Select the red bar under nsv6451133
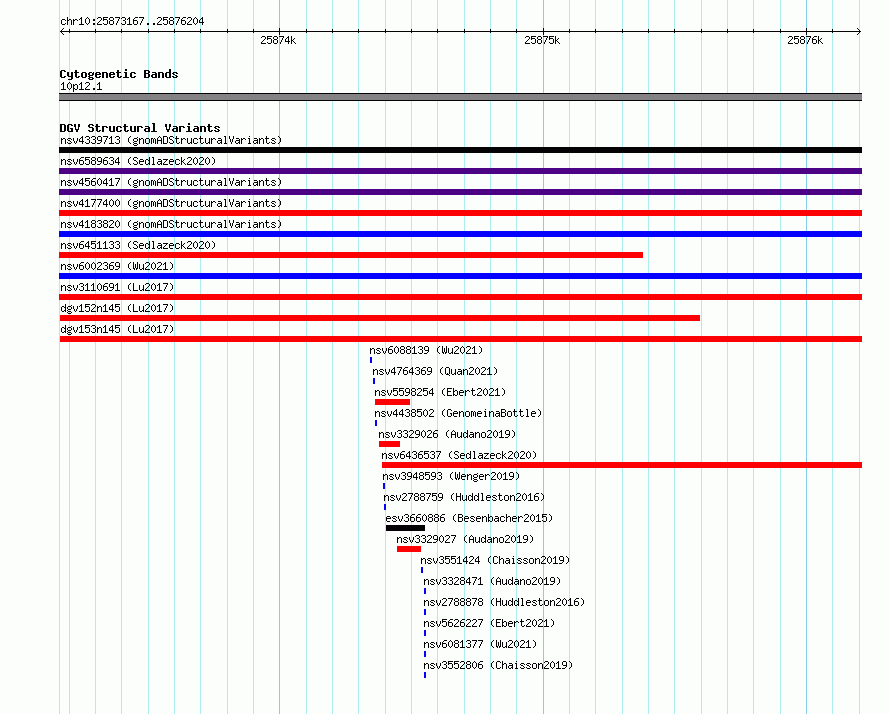Screen dimensions: 890x714 point(351,255)
